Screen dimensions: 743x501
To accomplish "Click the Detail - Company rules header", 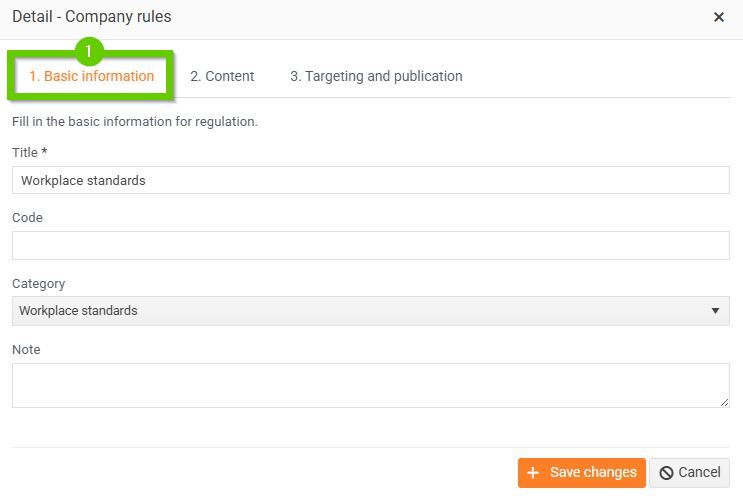I will [91, 17].
